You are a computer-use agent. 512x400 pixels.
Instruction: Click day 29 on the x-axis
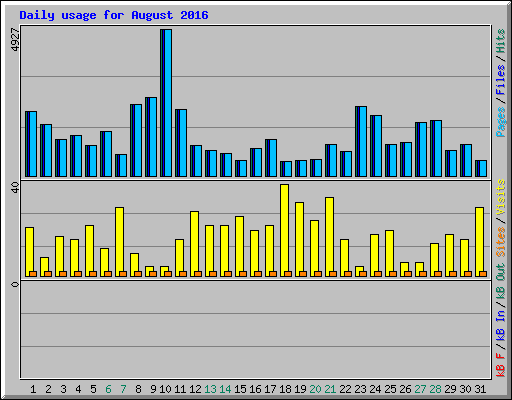click(x=450, y=389)
